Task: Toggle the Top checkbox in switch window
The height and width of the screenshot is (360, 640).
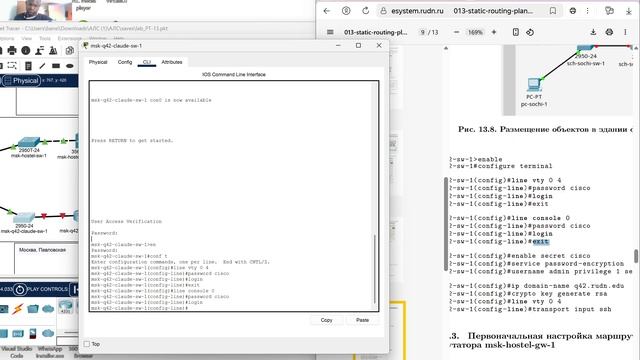Action: click(x=87, y=344)
